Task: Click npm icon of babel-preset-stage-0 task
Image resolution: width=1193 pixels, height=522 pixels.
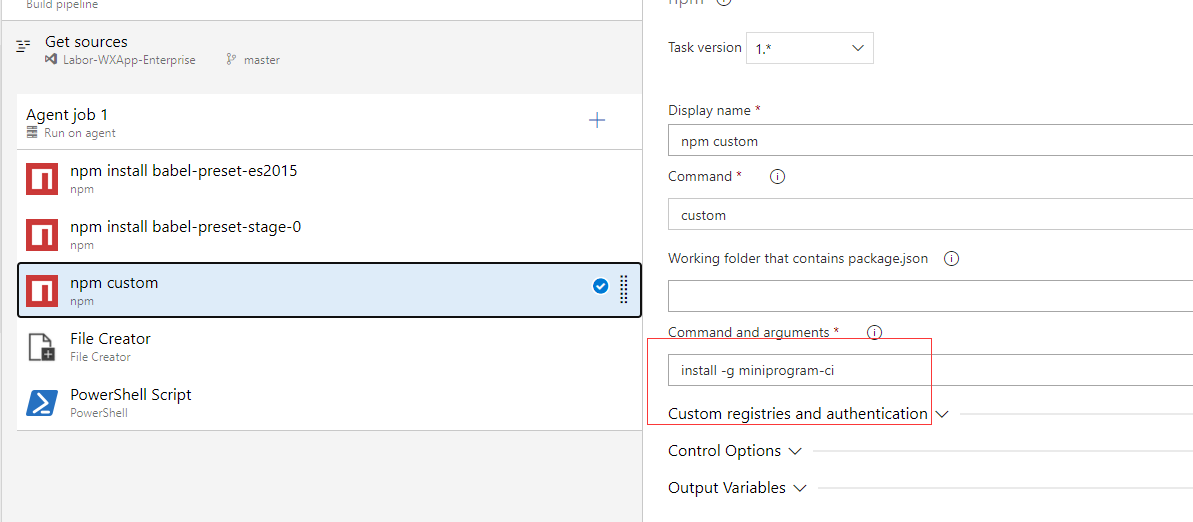Action: 43,234
